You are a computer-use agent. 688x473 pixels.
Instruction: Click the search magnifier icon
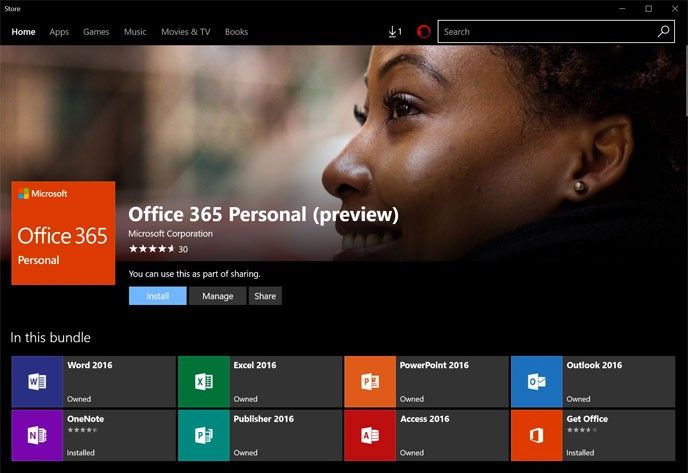pyautogui.click(x=663, y=32)
